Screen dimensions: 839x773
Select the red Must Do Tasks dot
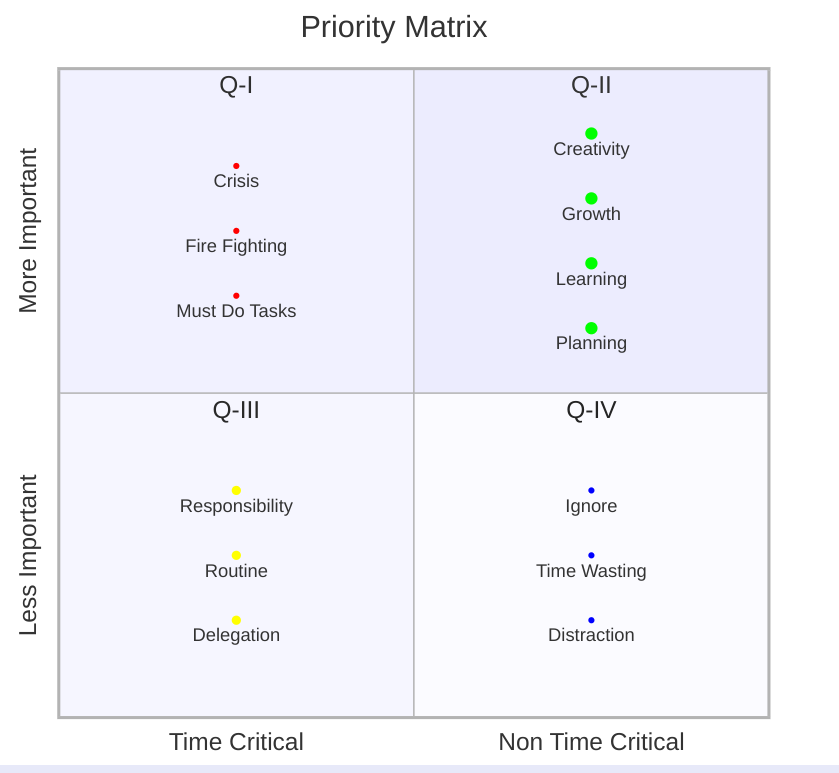(x=236, y=296)
